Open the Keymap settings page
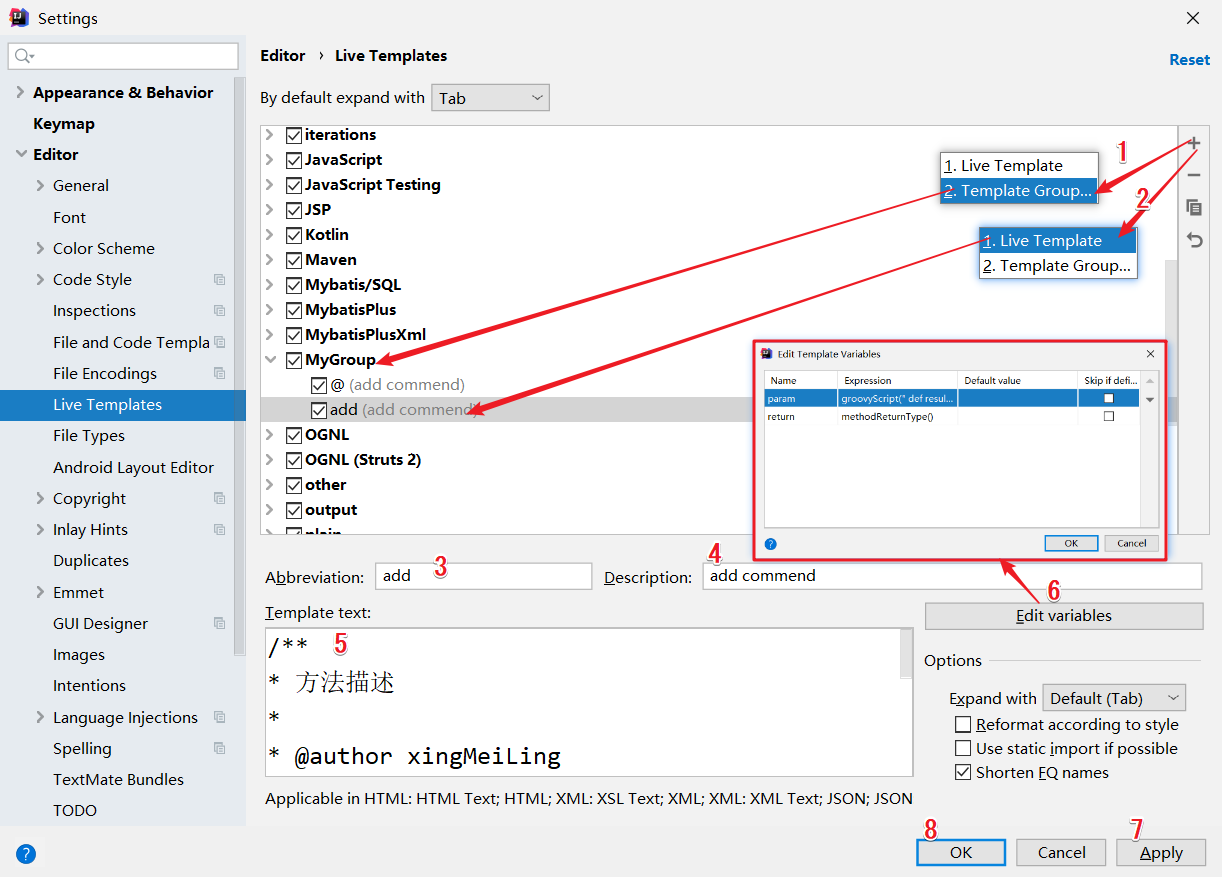1222x877 pixels. click(64, 123)
